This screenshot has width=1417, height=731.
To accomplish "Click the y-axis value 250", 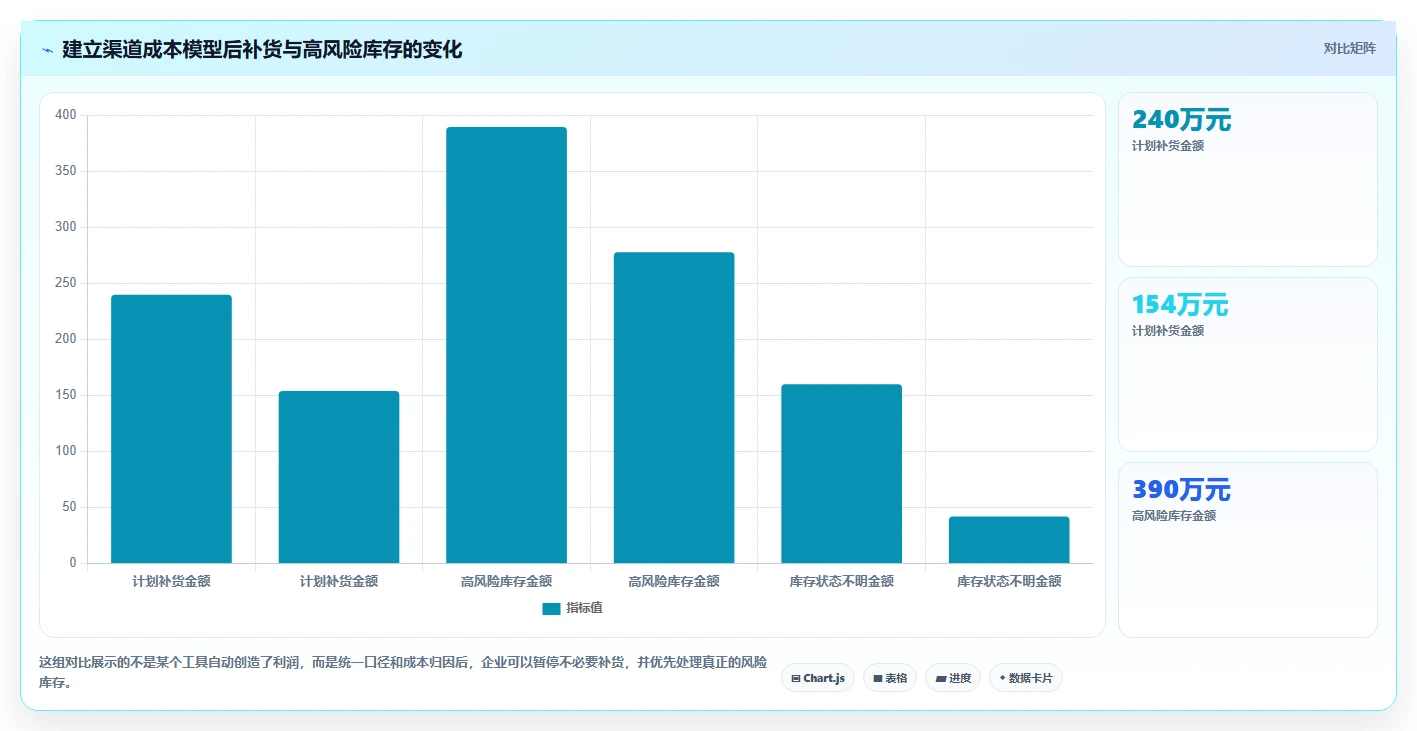I will (x=66, y=283).
